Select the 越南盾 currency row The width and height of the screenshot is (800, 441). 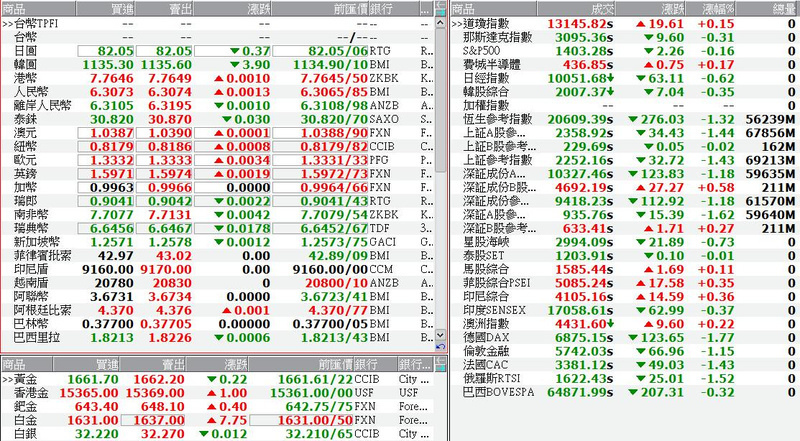tap(217, 283)
